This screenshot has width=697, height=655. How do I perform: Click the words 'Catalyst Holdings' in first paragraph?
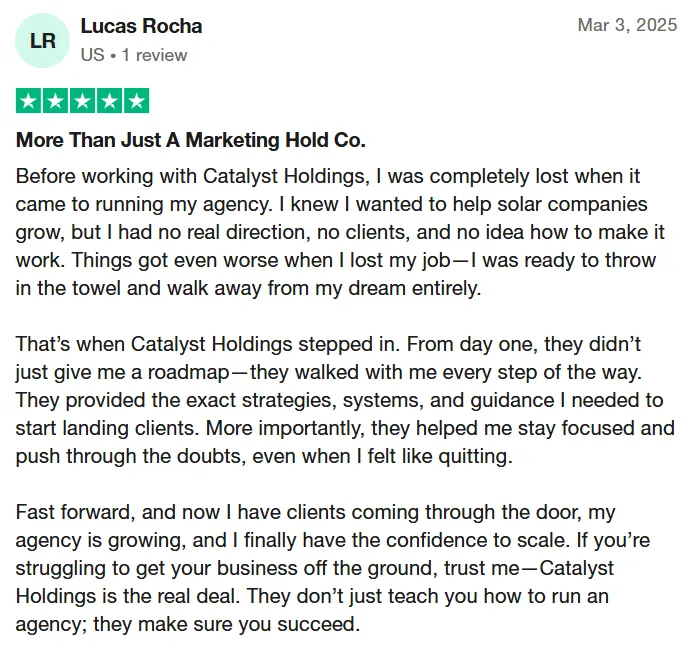[x=285, y=176]
